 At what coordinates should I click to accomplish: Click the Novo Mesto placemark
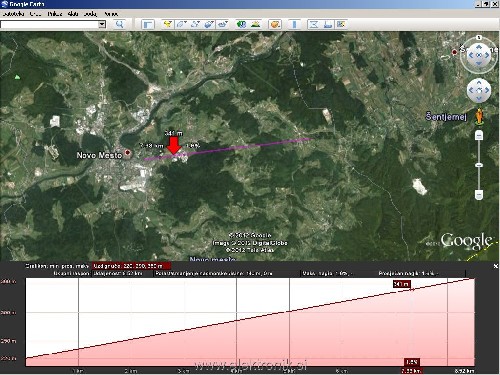coord(127,153)
